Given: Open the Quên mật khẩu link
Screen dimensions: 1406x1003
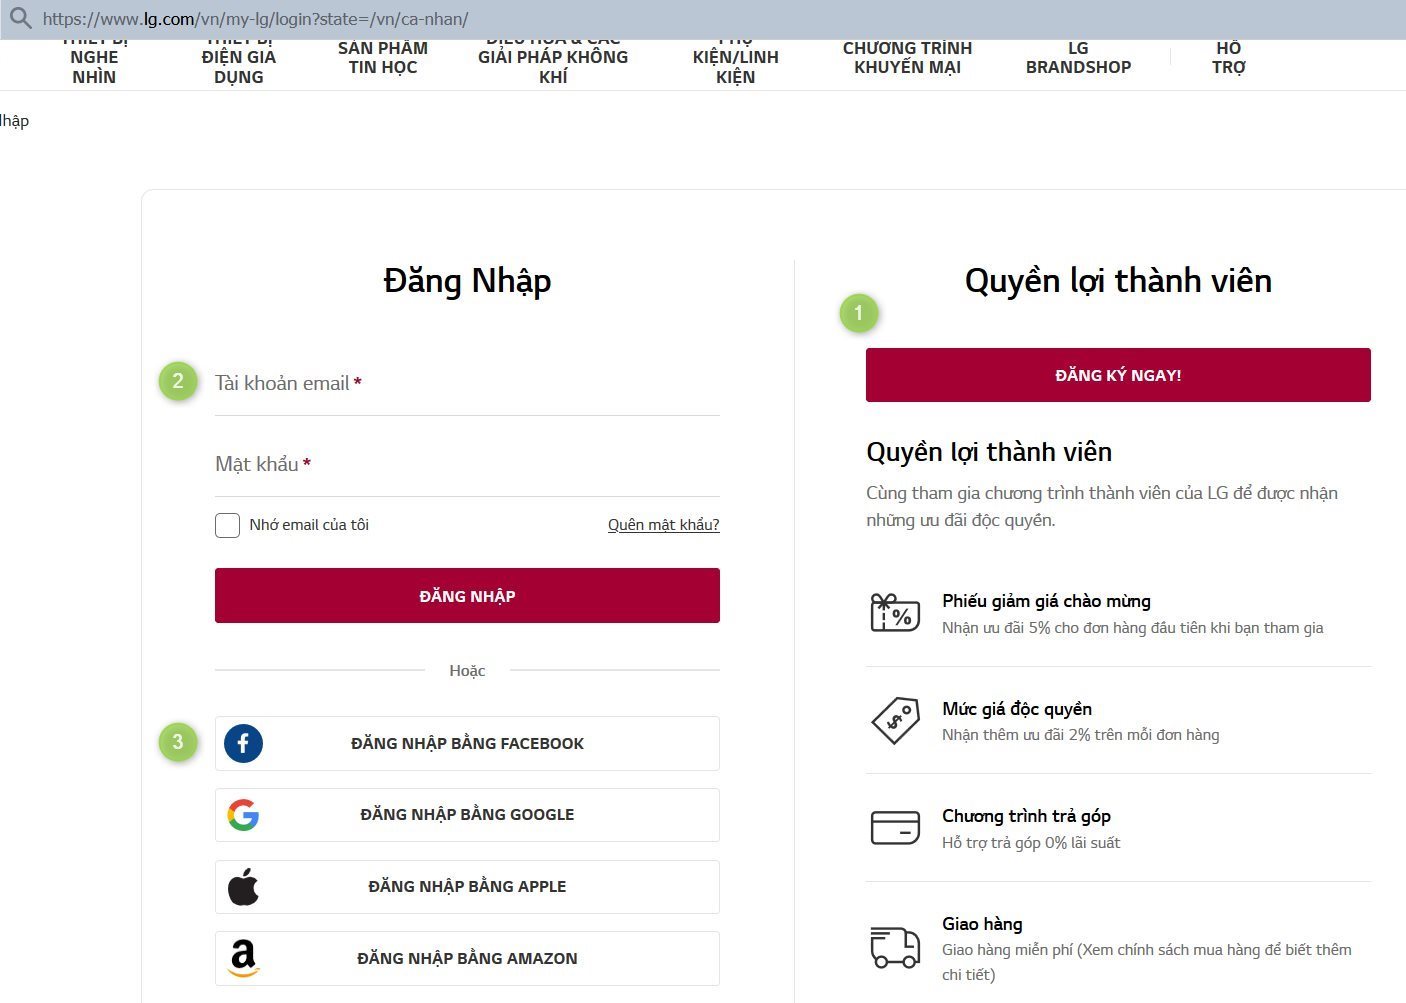Looking at the screenshot, I should pyautogui.click(x=663, y=524).
